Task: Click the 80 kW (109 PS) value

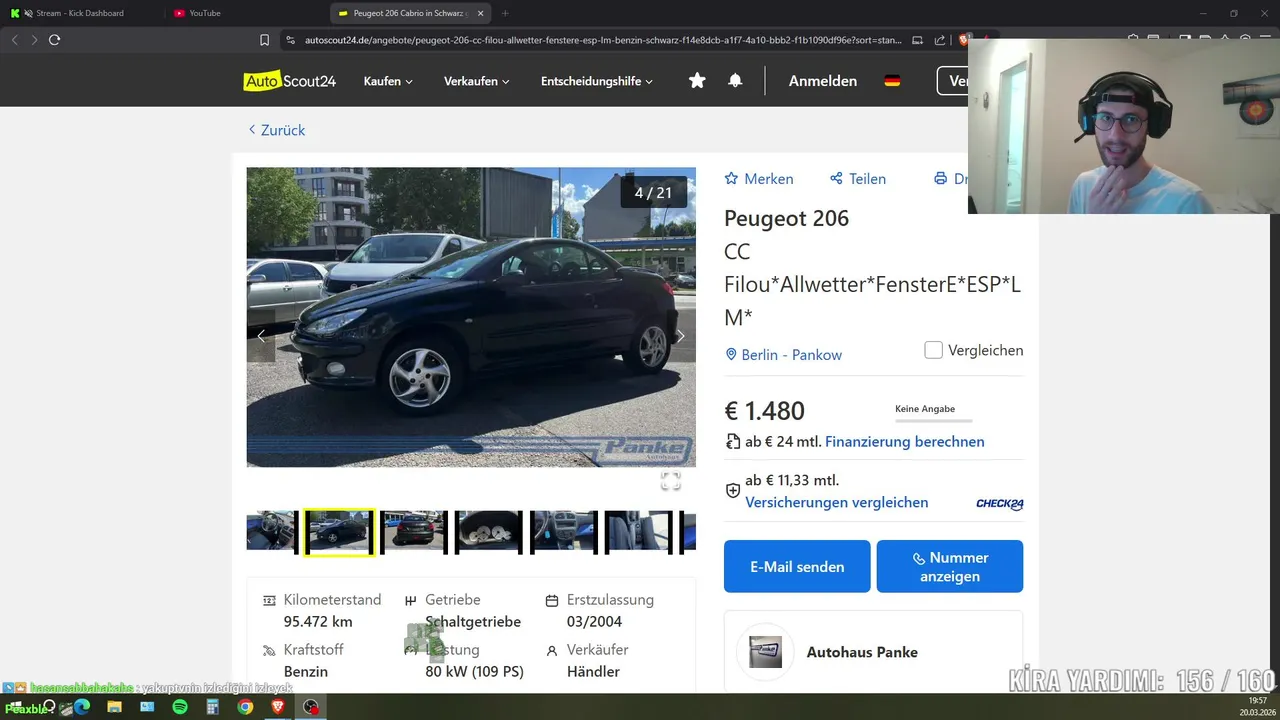Action: 474,672
